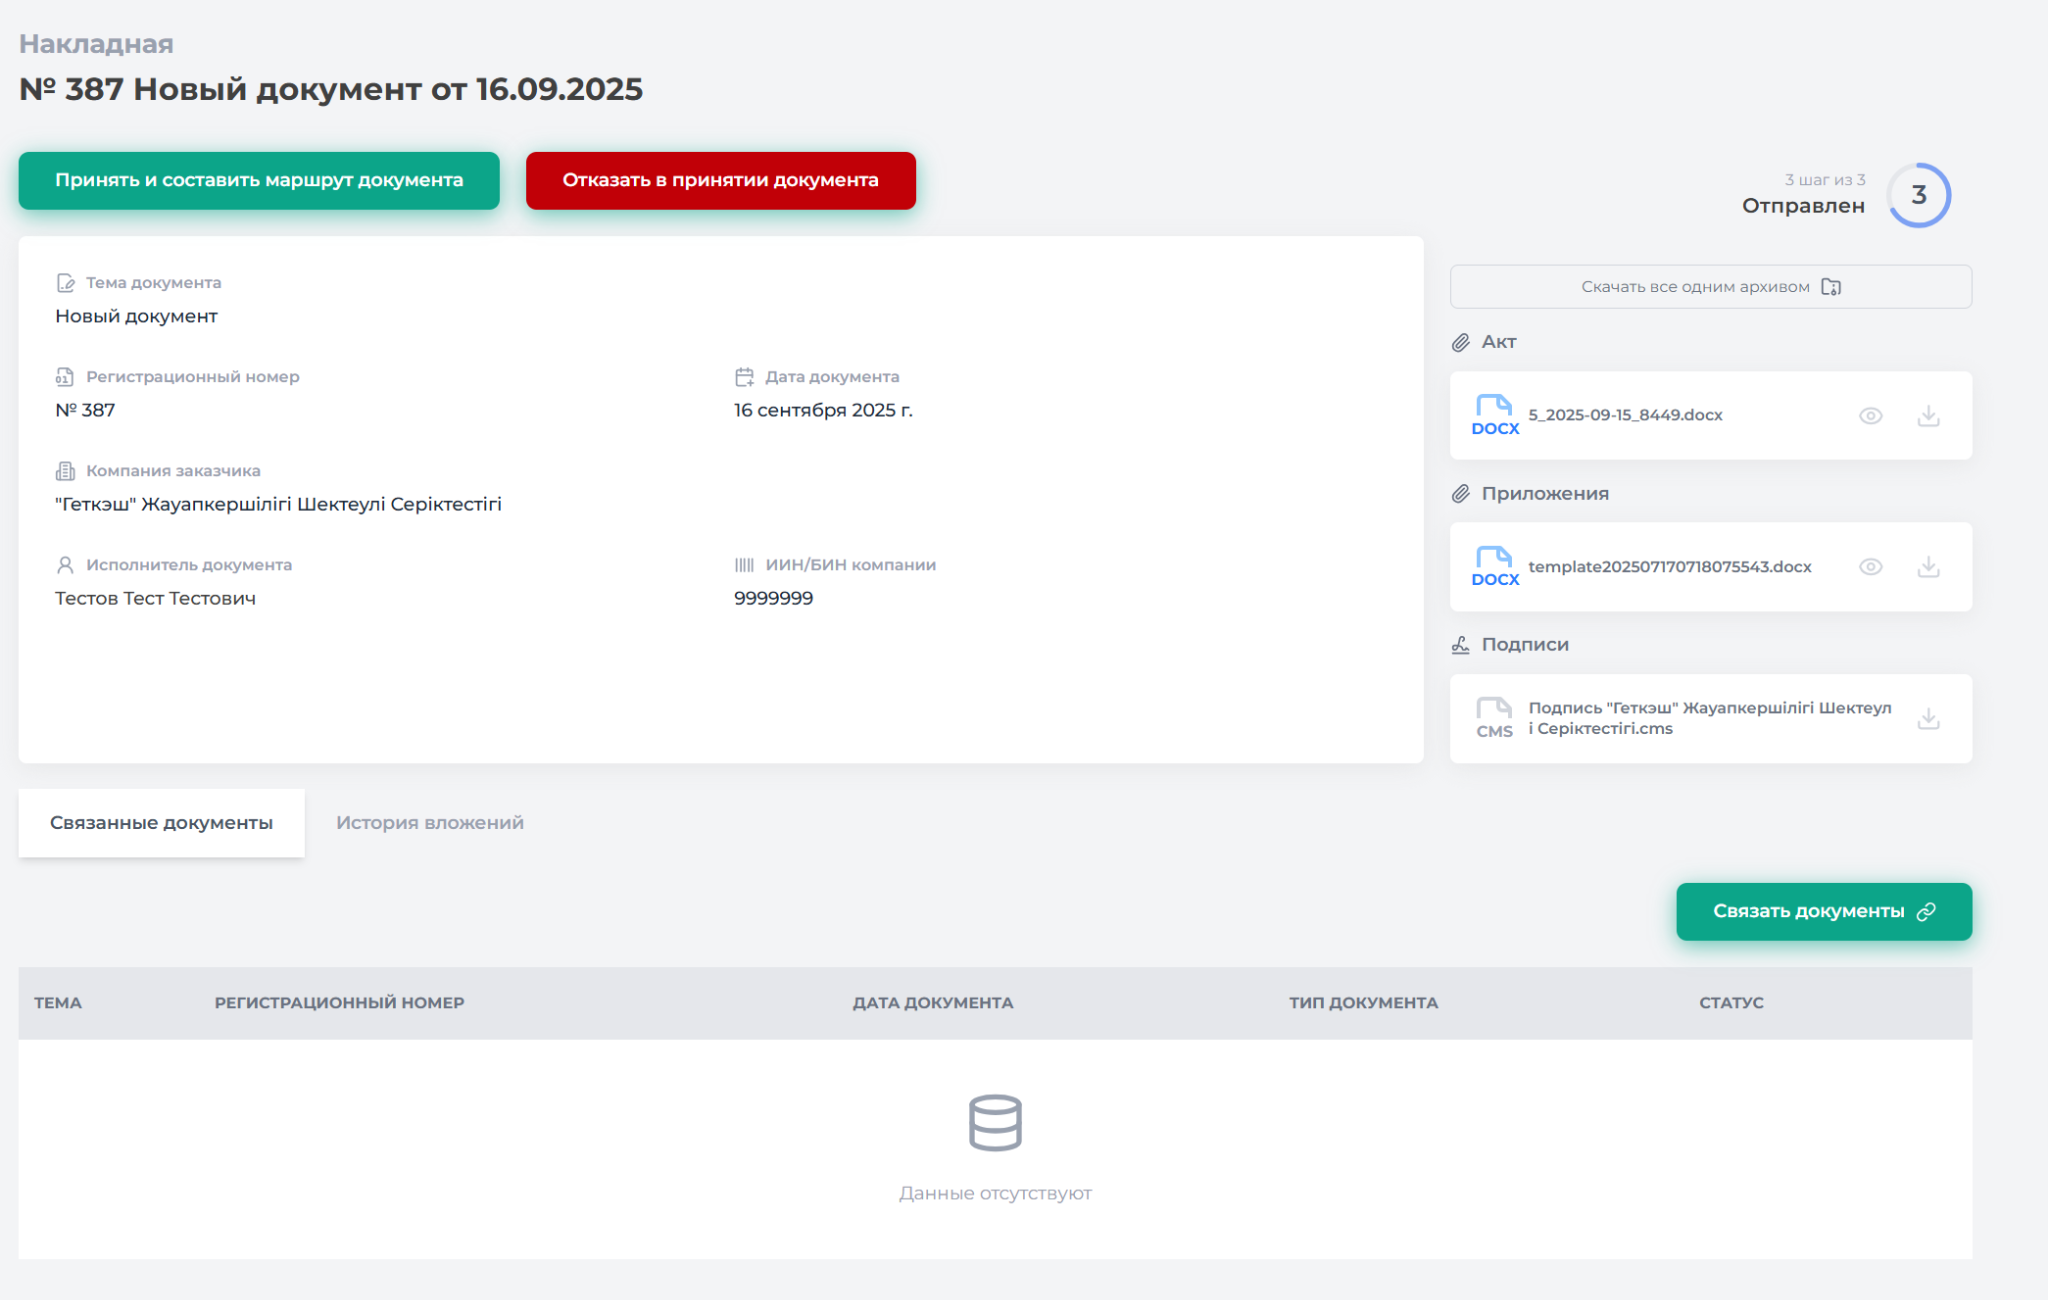Image resolution: width=2048 pixels, height=1300 pixels.
Task: Click the CMS file icon in signatures
Action: pyautogui.click(x=1494, y=718)
